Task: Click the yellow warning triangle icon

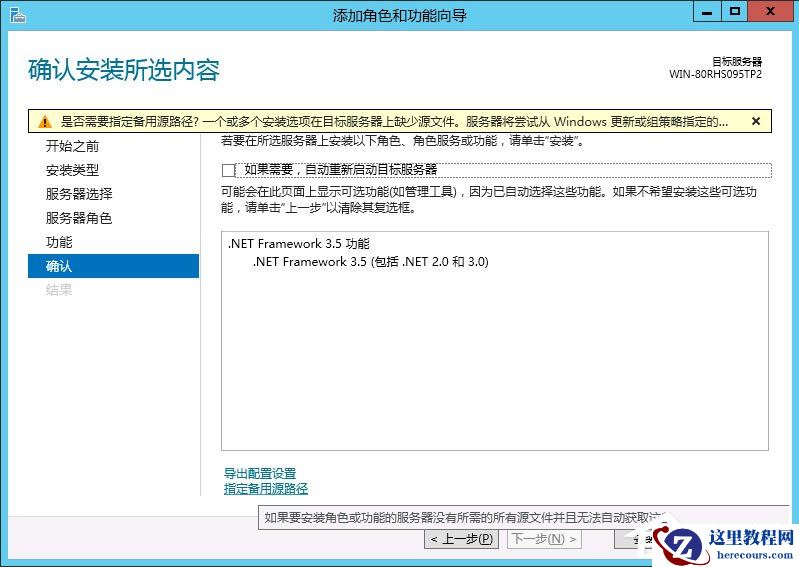Action: point(45,122)
